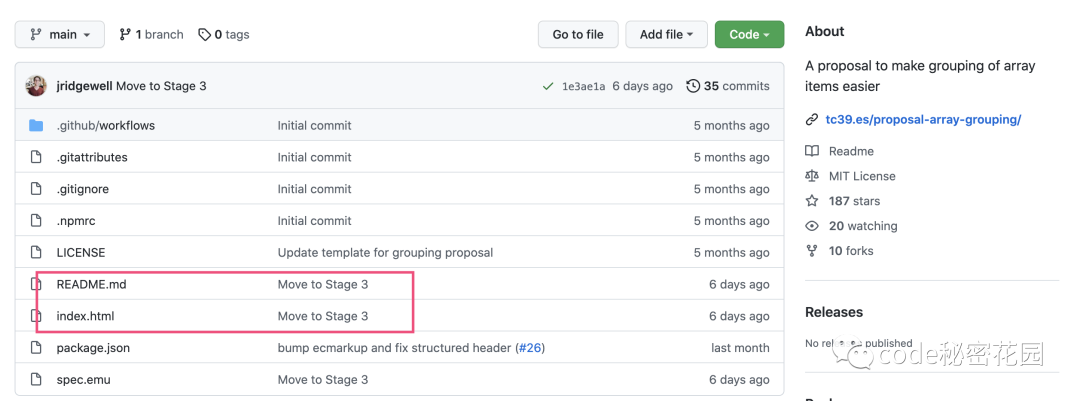Click jridgewell's avatar image
Image resolution: width=1080 pixels, height=401 pixels.
[37, 86]
